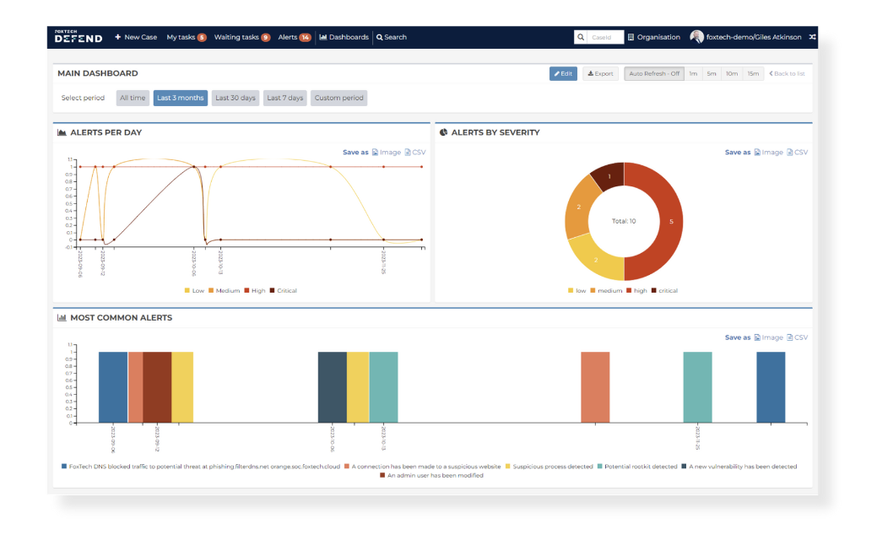
Task: Toggle High series in Alerts Per Day legend
Action: click(x=255, y=291)
